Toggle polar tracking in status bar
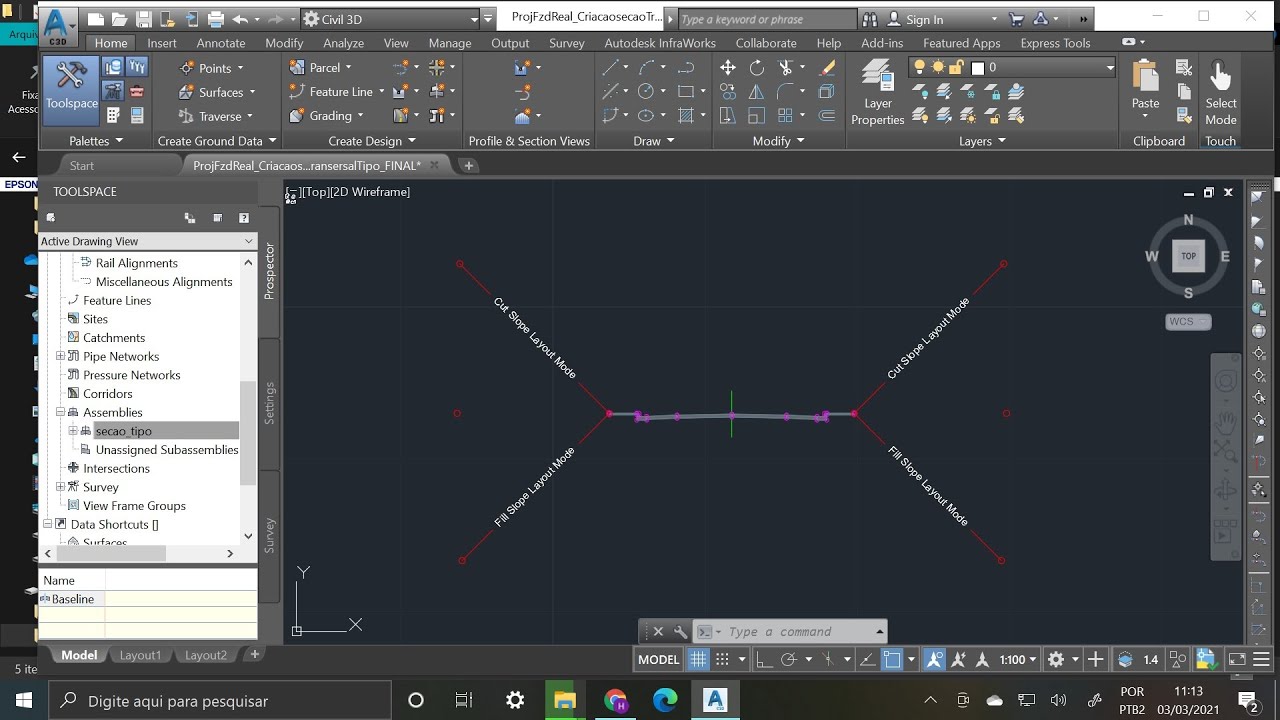The image size is (1280, 720). click(x=788, y=659)
